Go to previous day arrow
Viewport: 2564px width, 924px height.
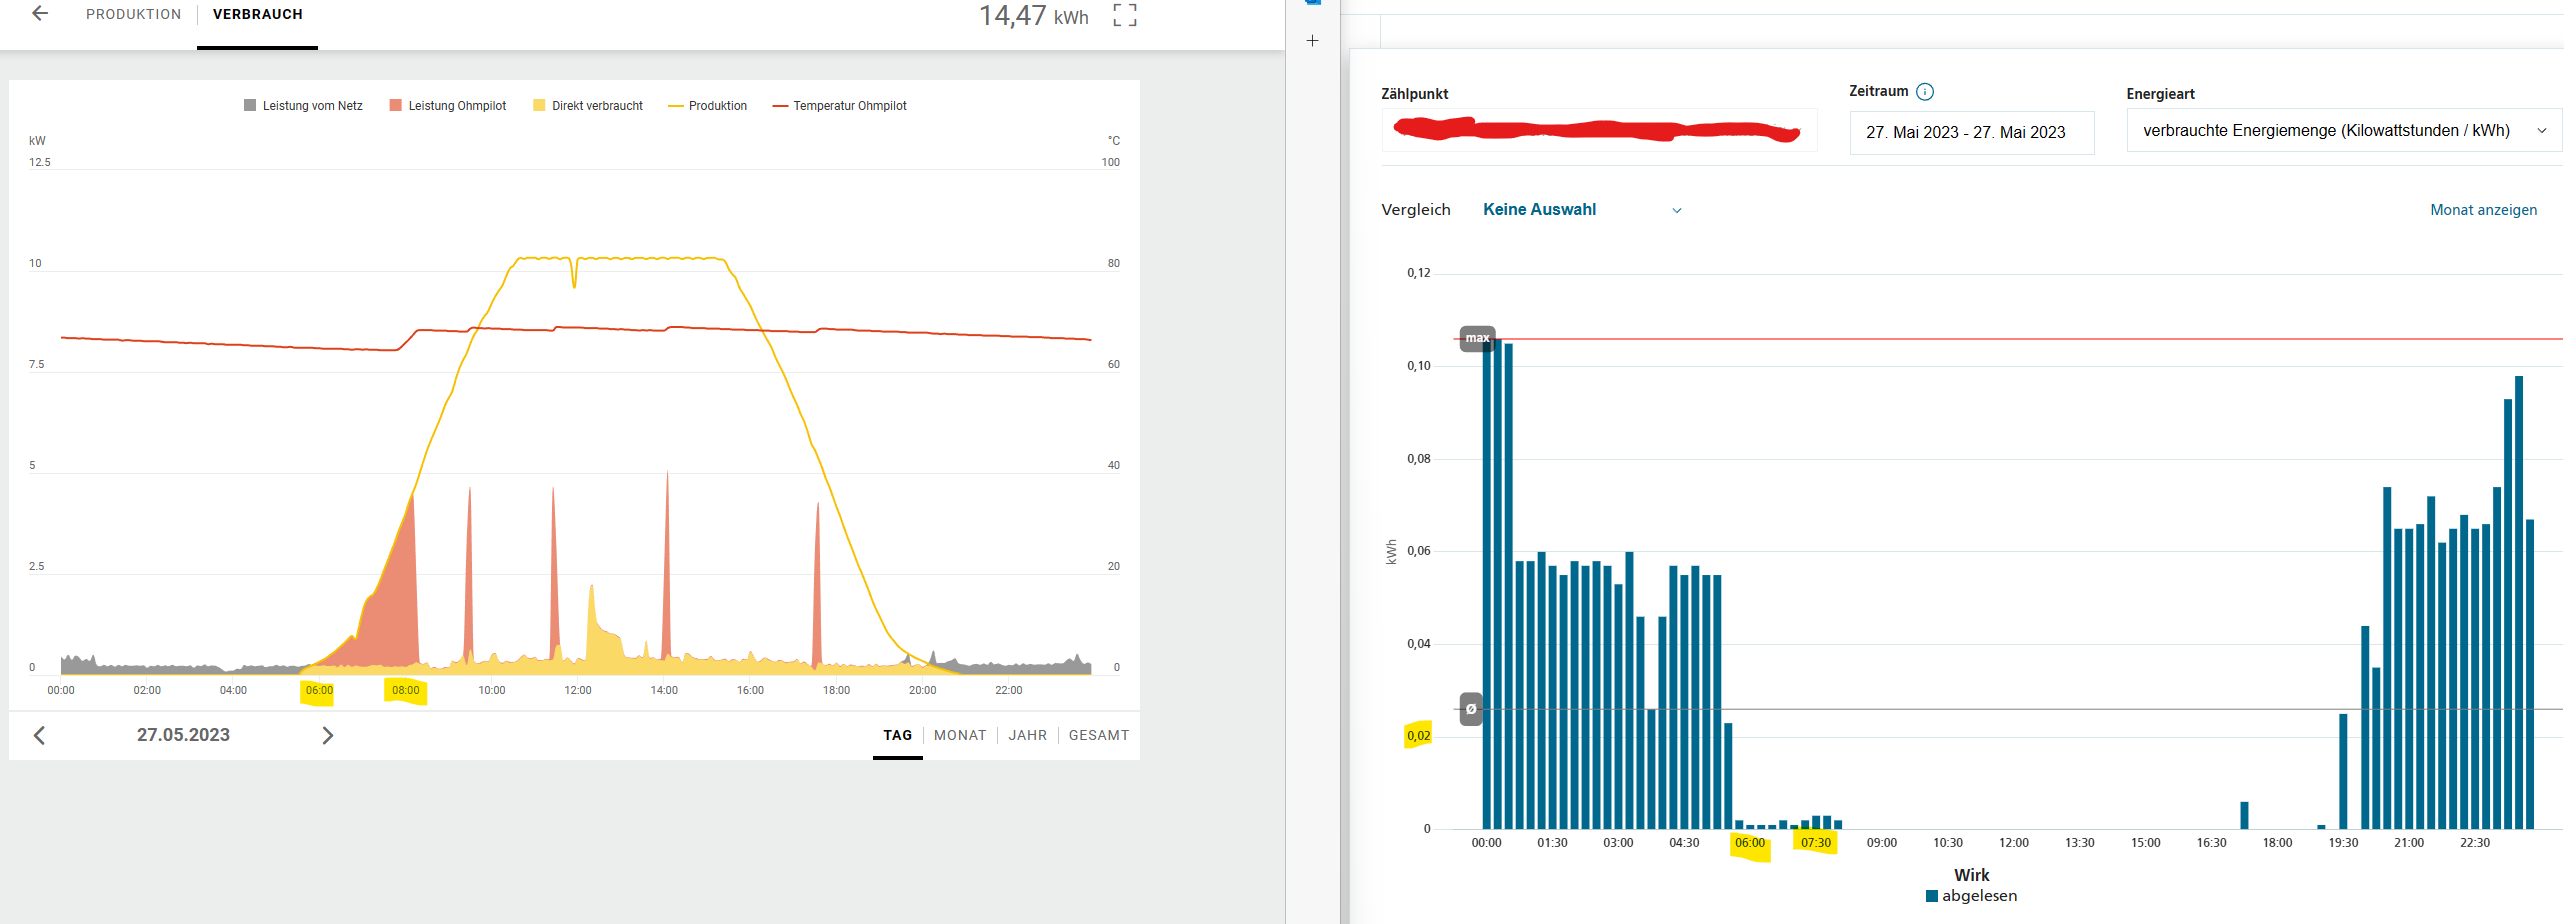(40, 736)
